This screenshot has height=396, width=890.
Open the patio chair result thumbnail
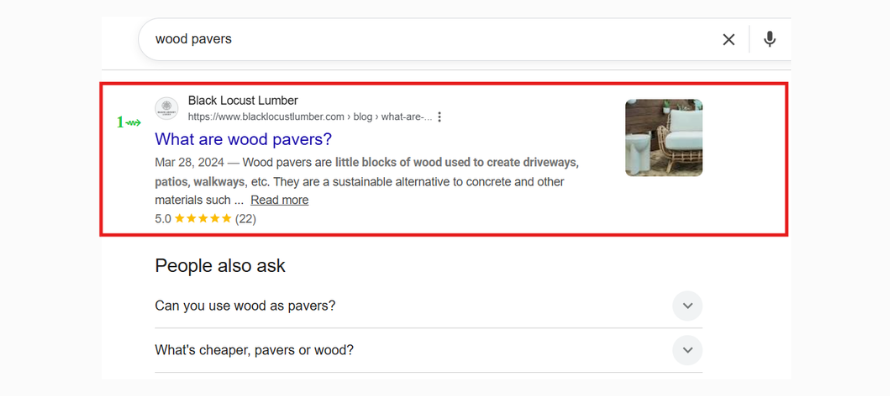tap(664, 138)
